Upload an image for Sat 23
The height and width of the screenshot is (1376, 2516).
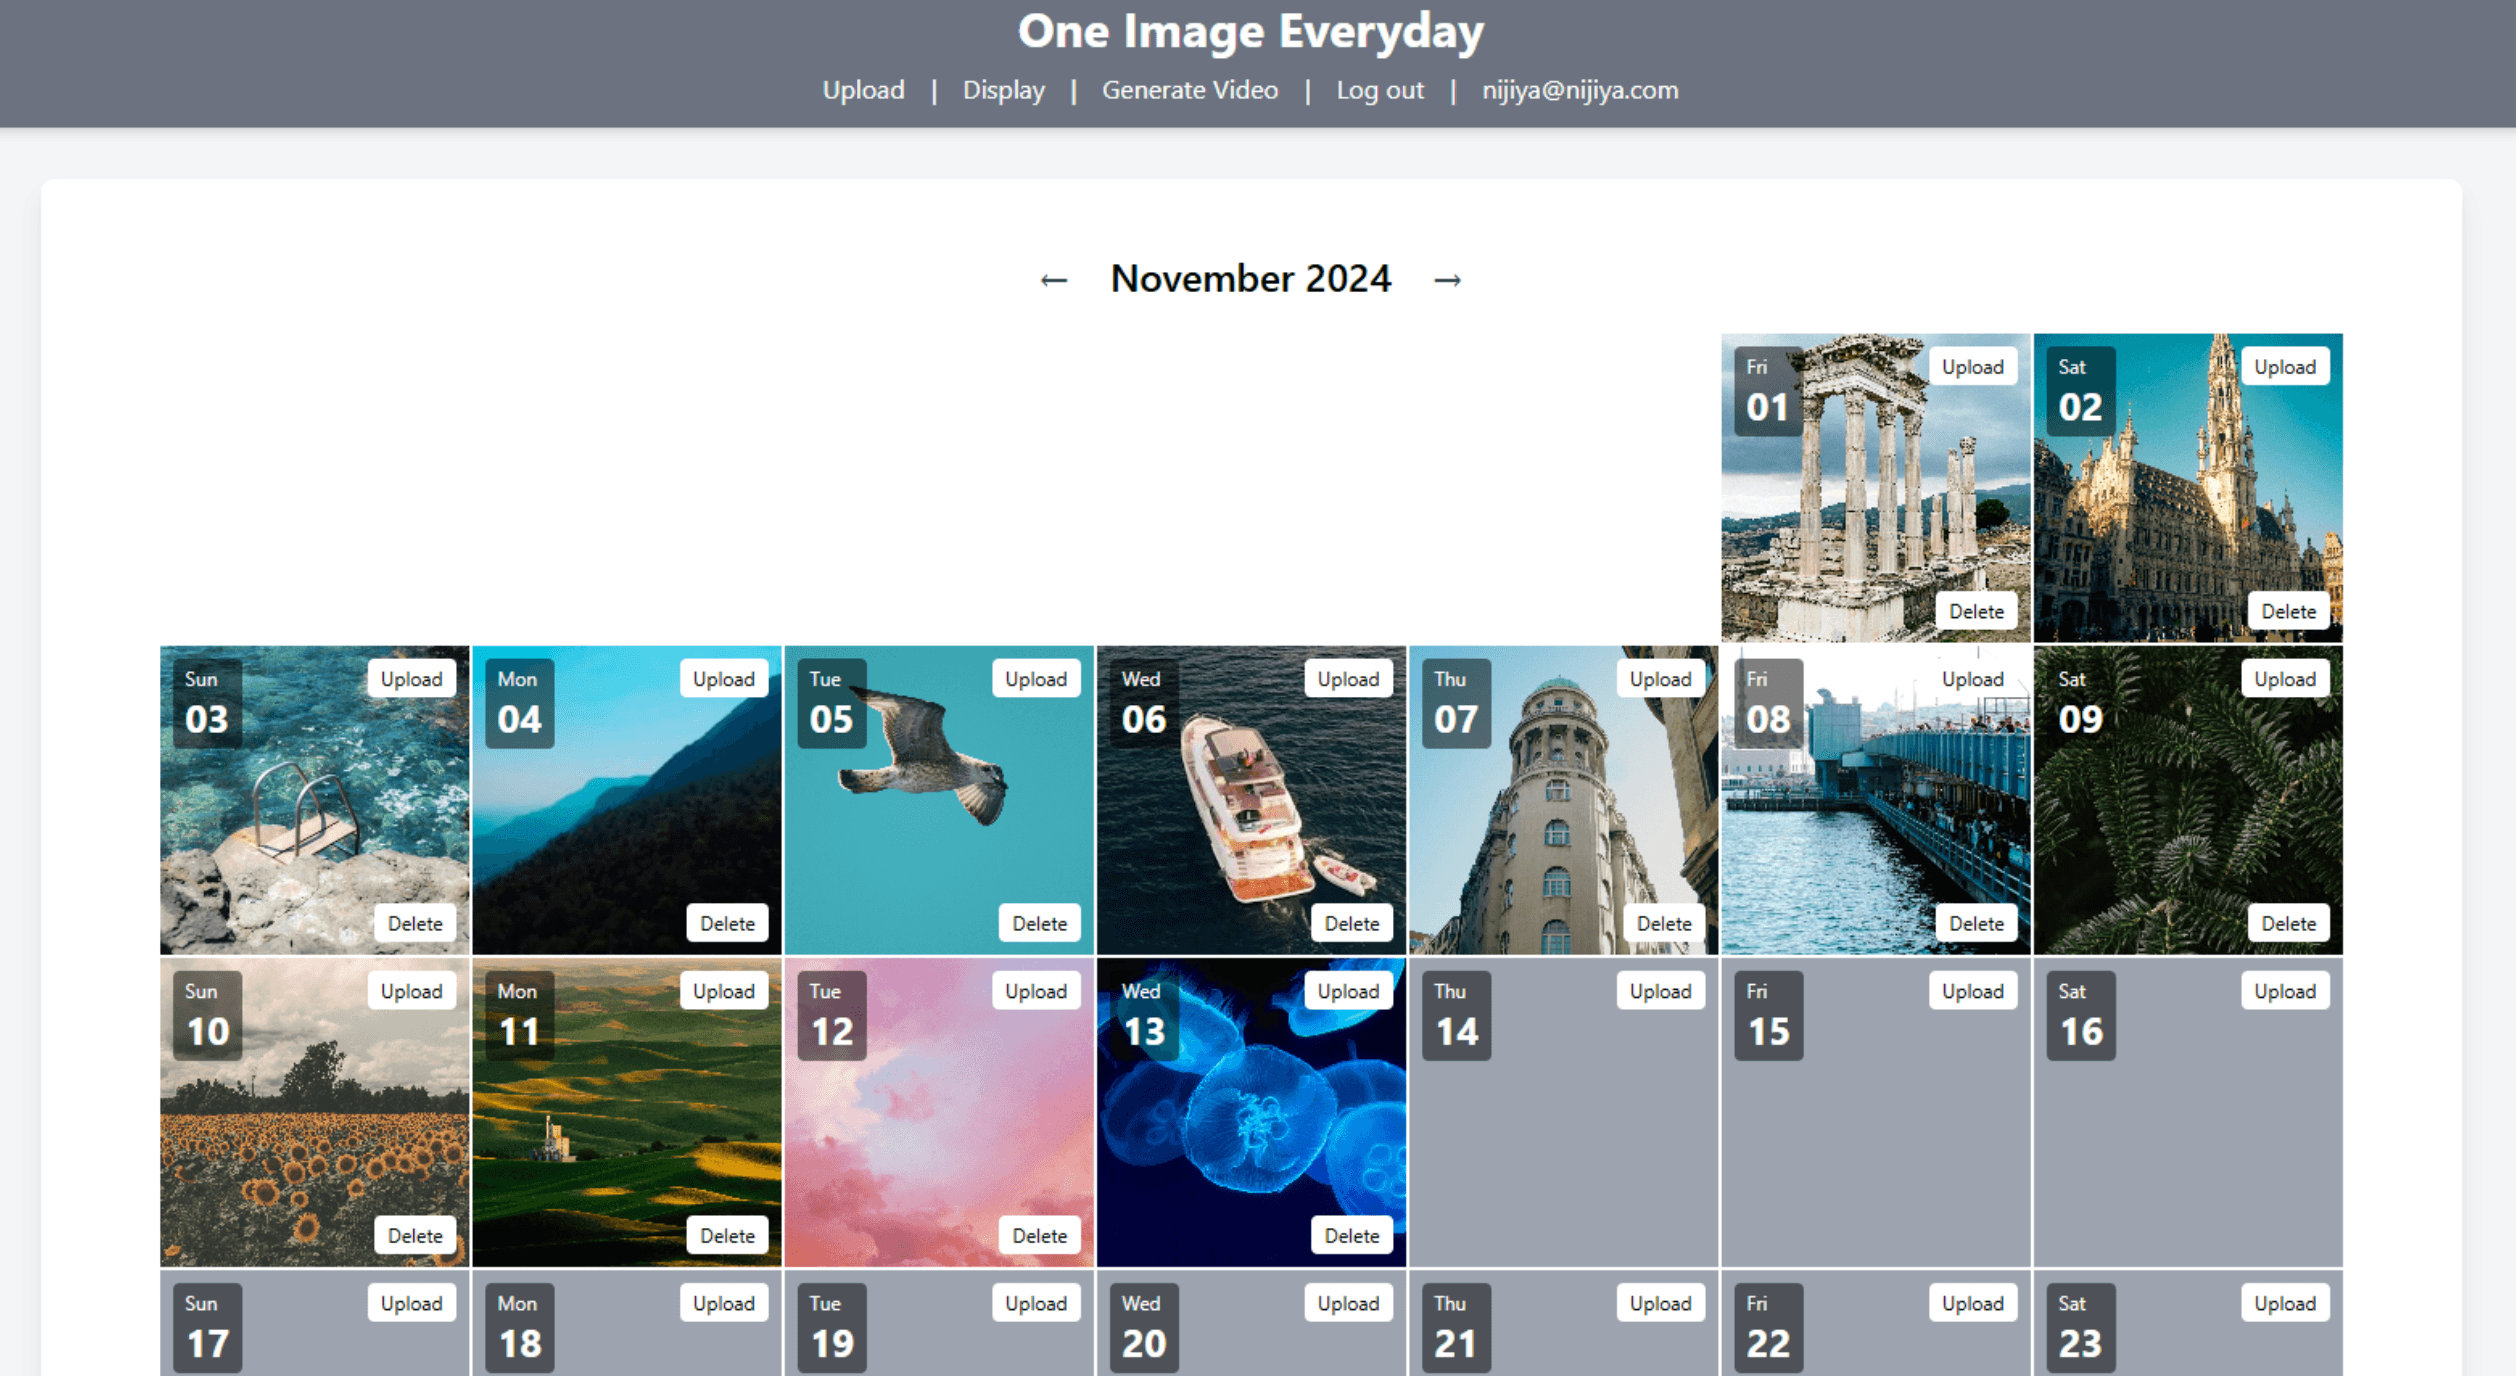[x=2284, y=1303]
